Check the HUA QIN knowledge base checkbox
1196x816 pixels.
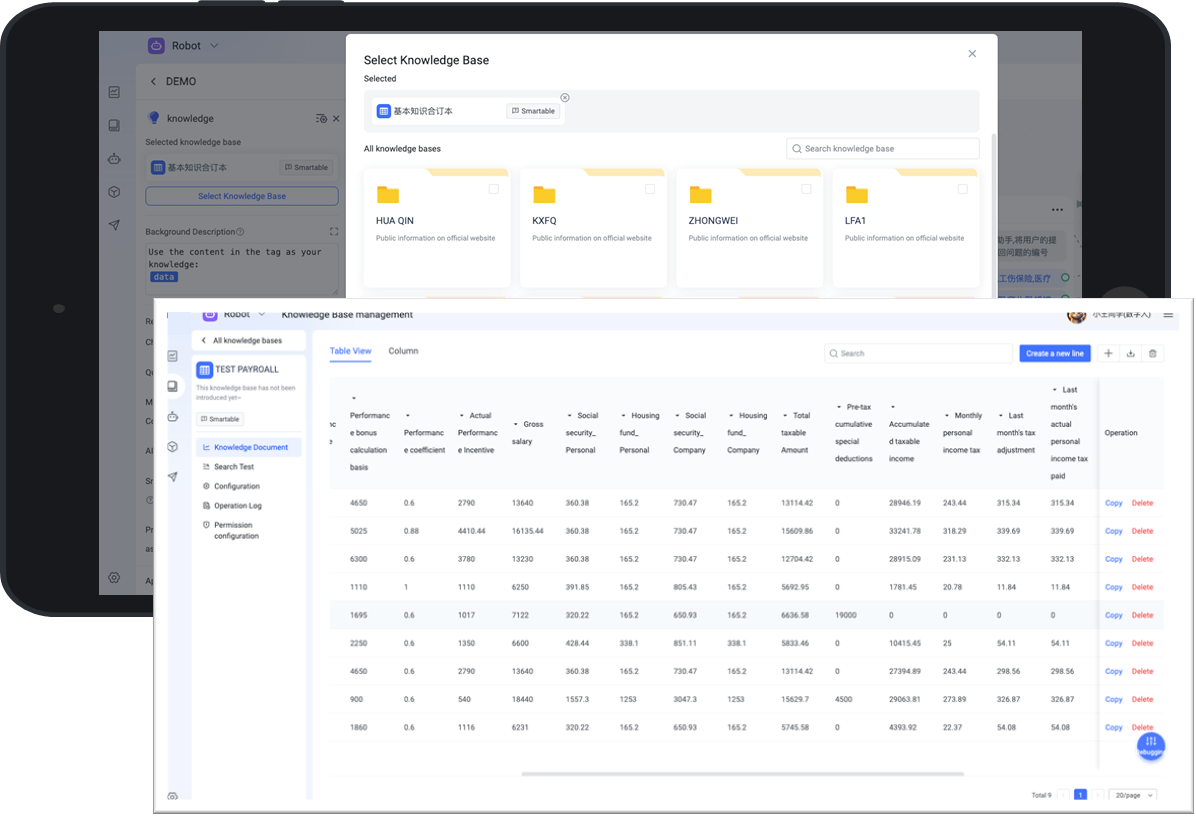[493, 188]
